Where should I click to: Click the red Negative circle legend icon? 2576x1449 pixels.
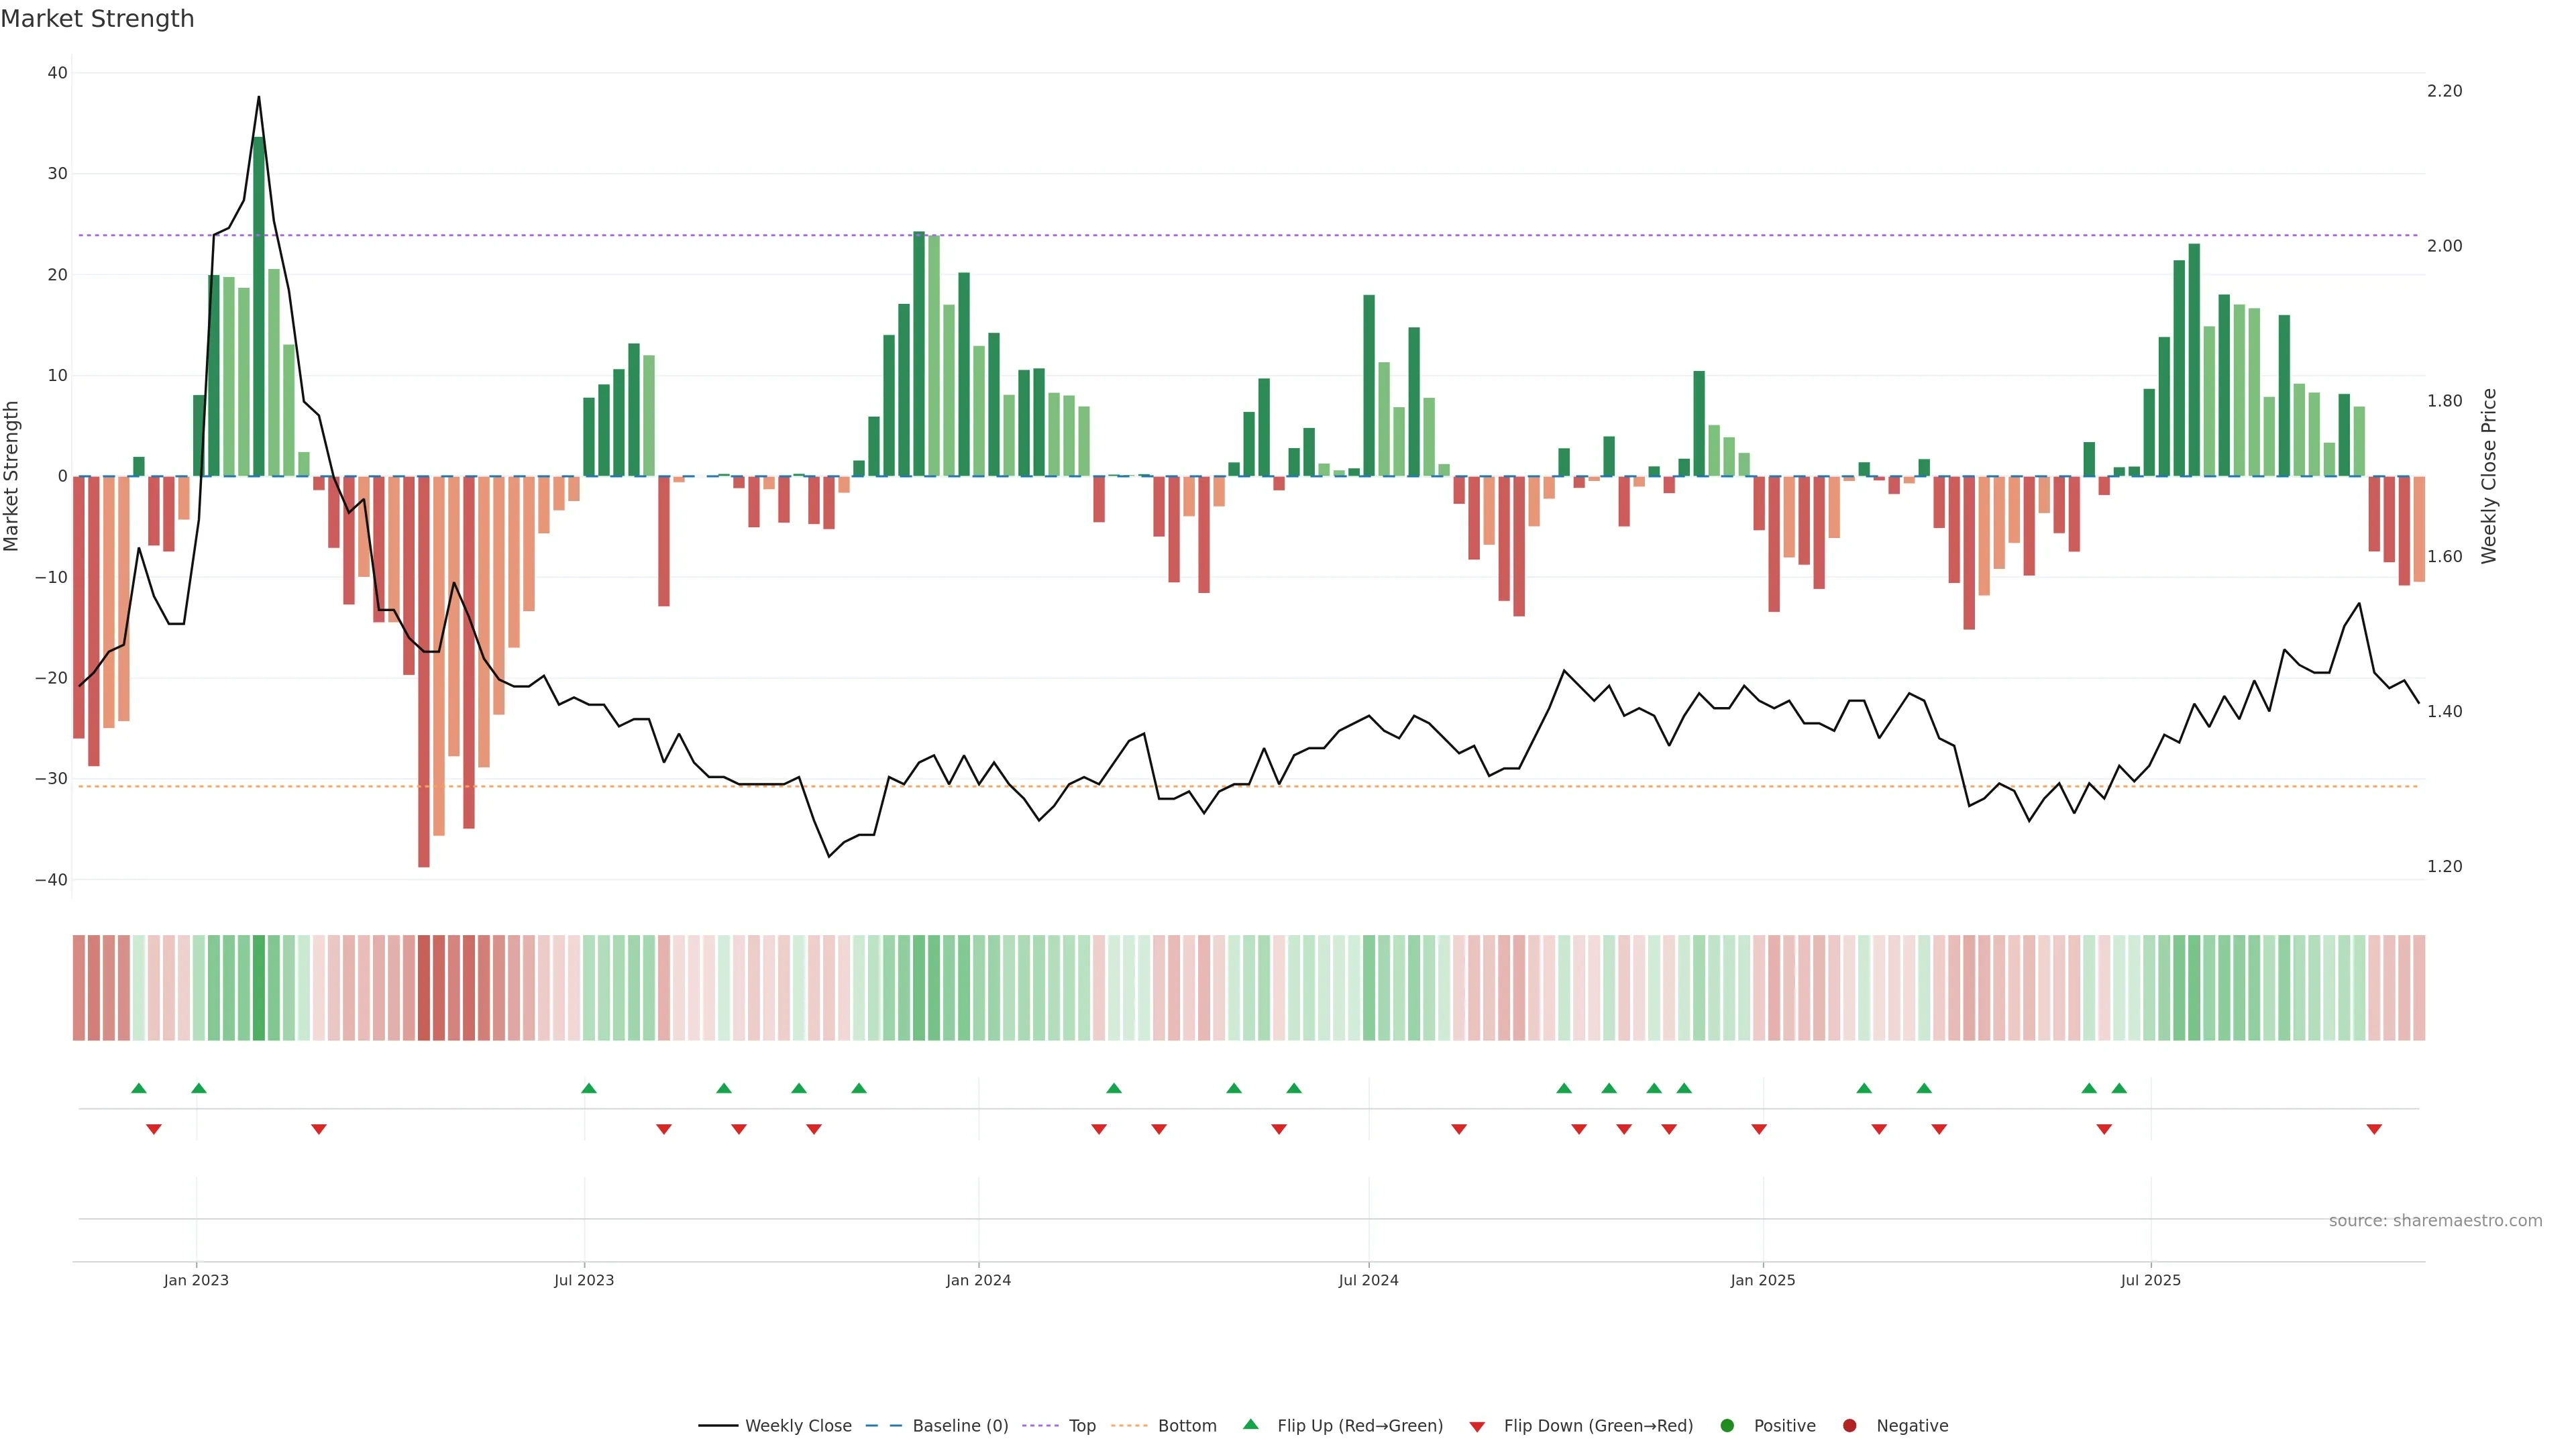click(1849, 1425)
